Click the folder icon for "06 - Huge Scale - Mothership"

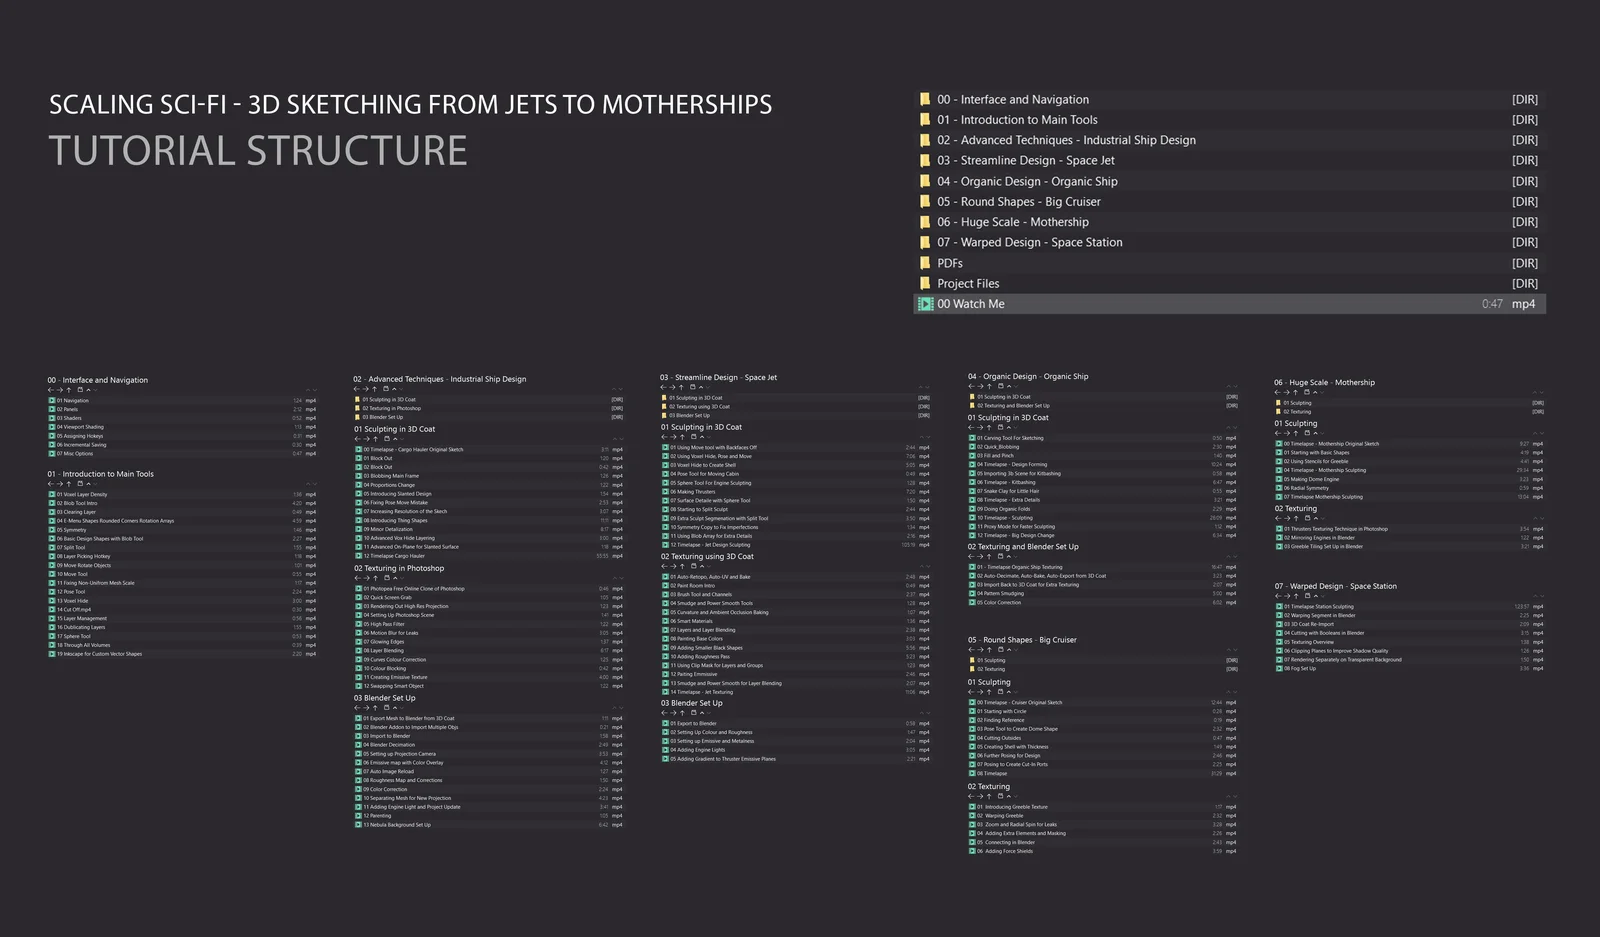point(926,221)
